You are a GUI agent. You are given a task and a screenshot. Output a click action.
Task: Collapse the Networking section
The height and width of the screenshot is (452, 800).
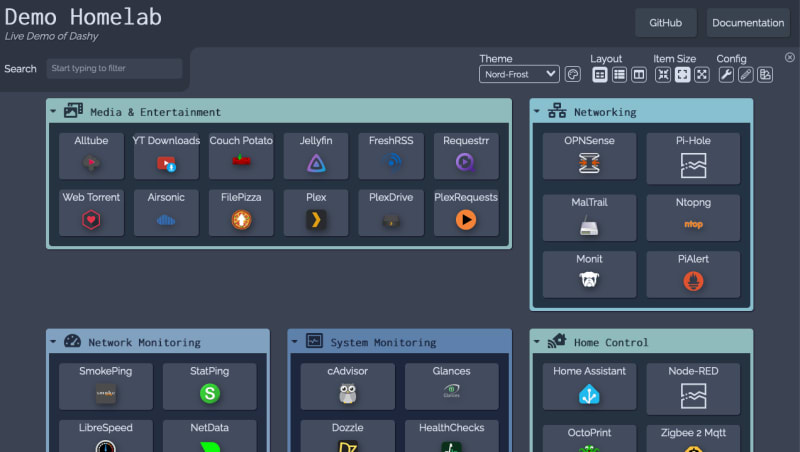[x=537, y=112]
